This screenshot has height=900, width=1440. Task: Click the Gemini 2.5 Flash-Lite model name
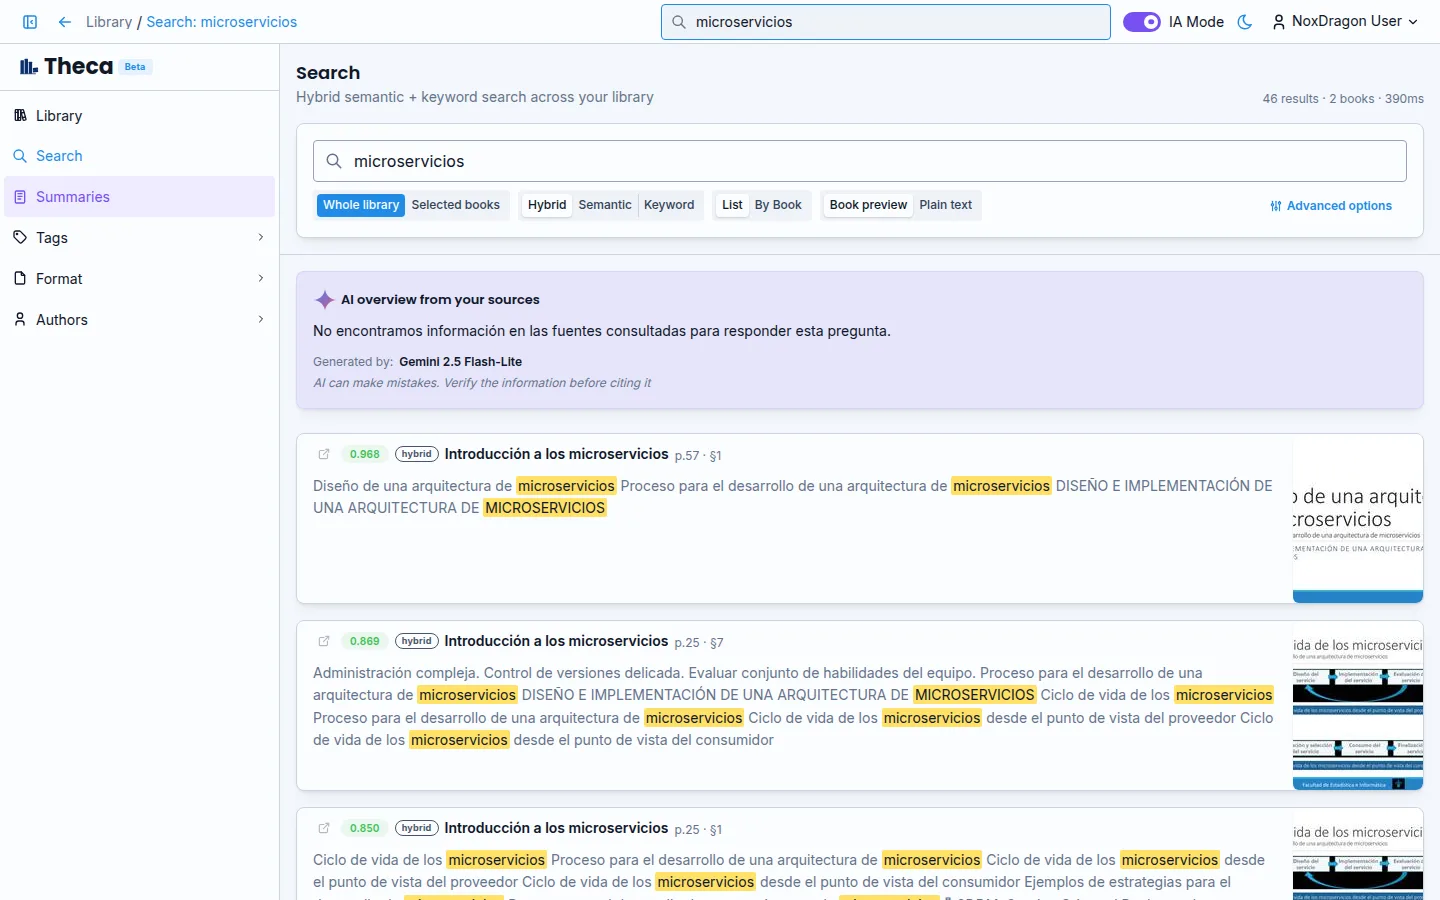click(x=460, y=362)
